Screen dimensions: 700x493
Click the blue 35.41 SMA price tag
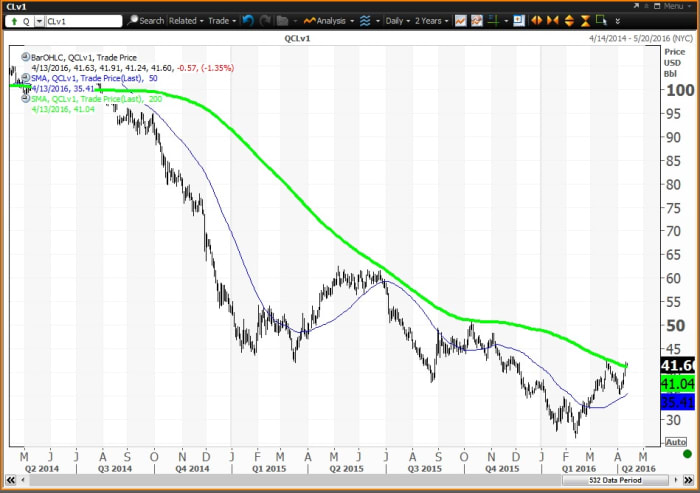[x=677, y=402]
